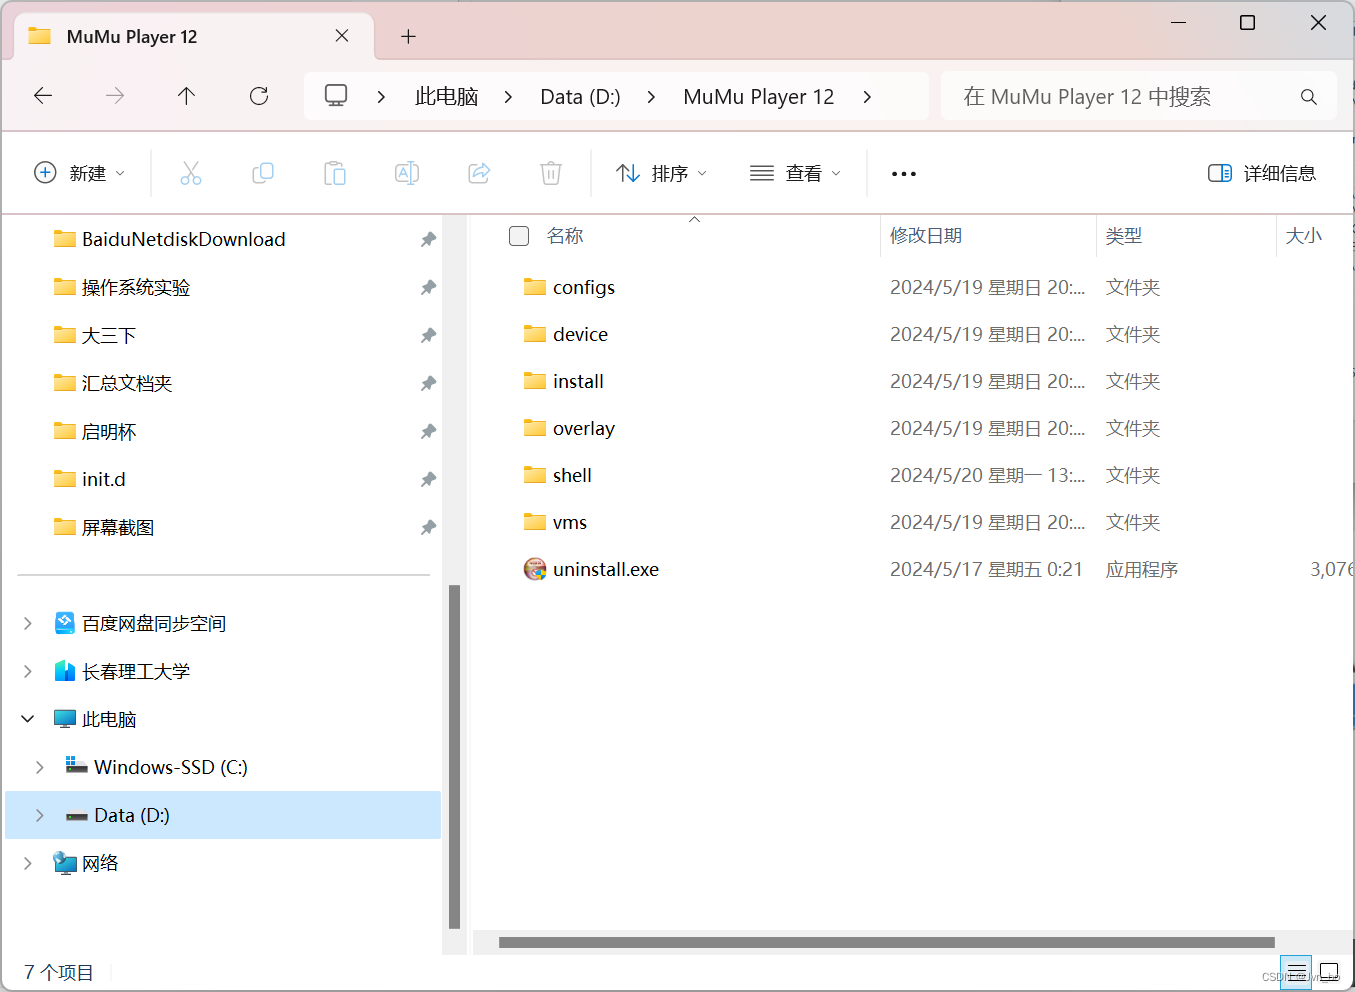Open a new tab with the plus button
Viewport: 1355px width, 992px height.
coord(407,36)
